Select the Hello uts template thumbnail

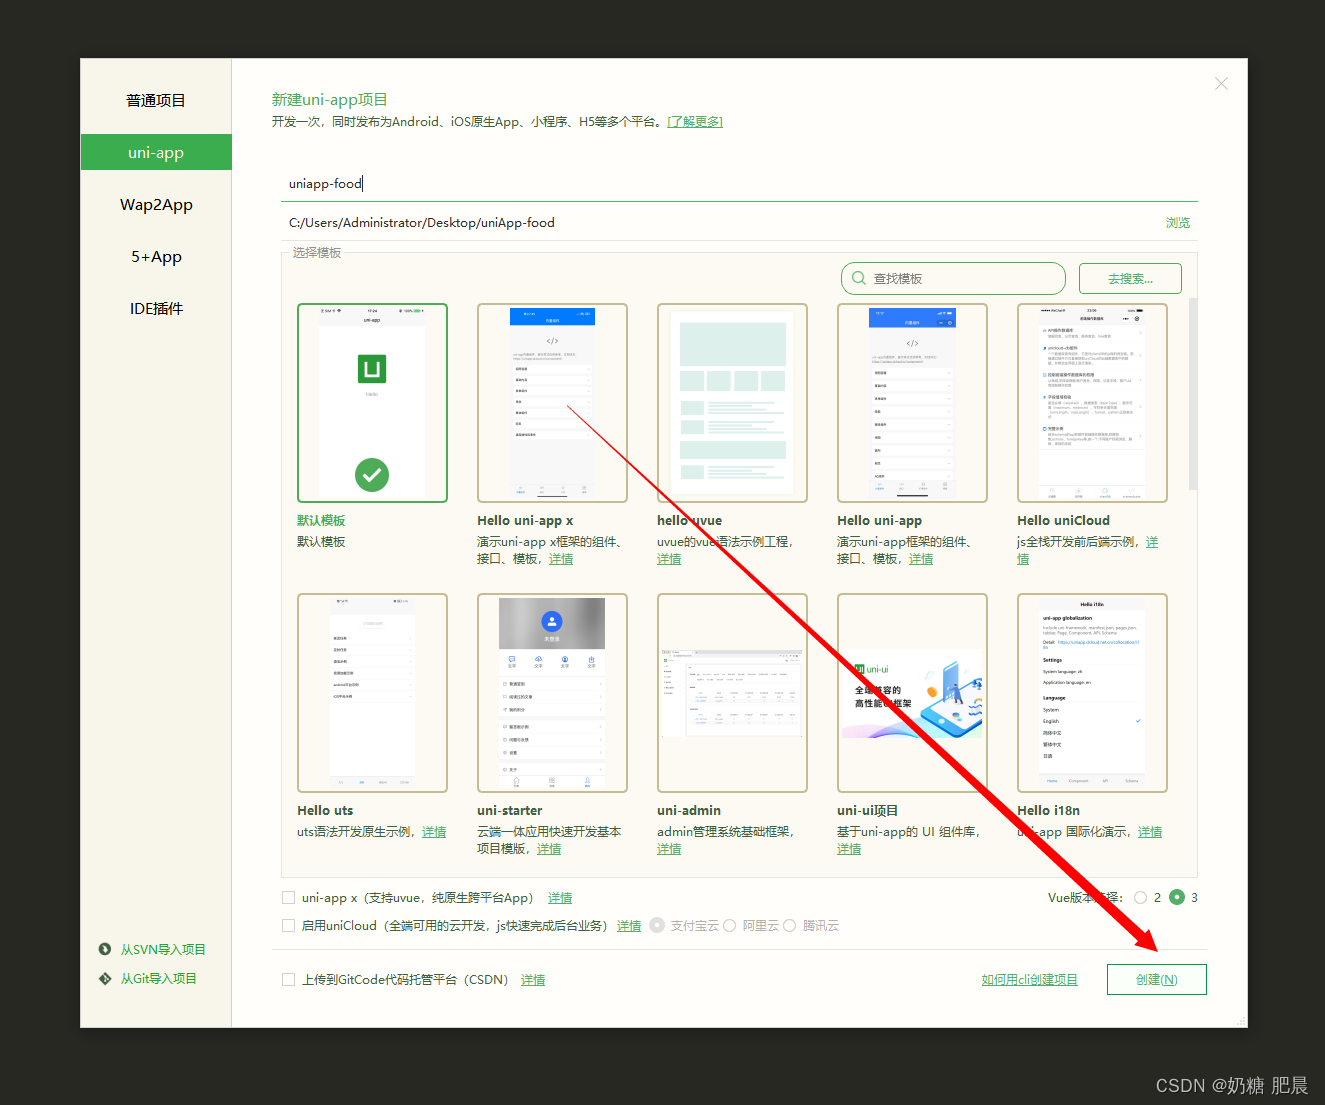pos(372,693)
